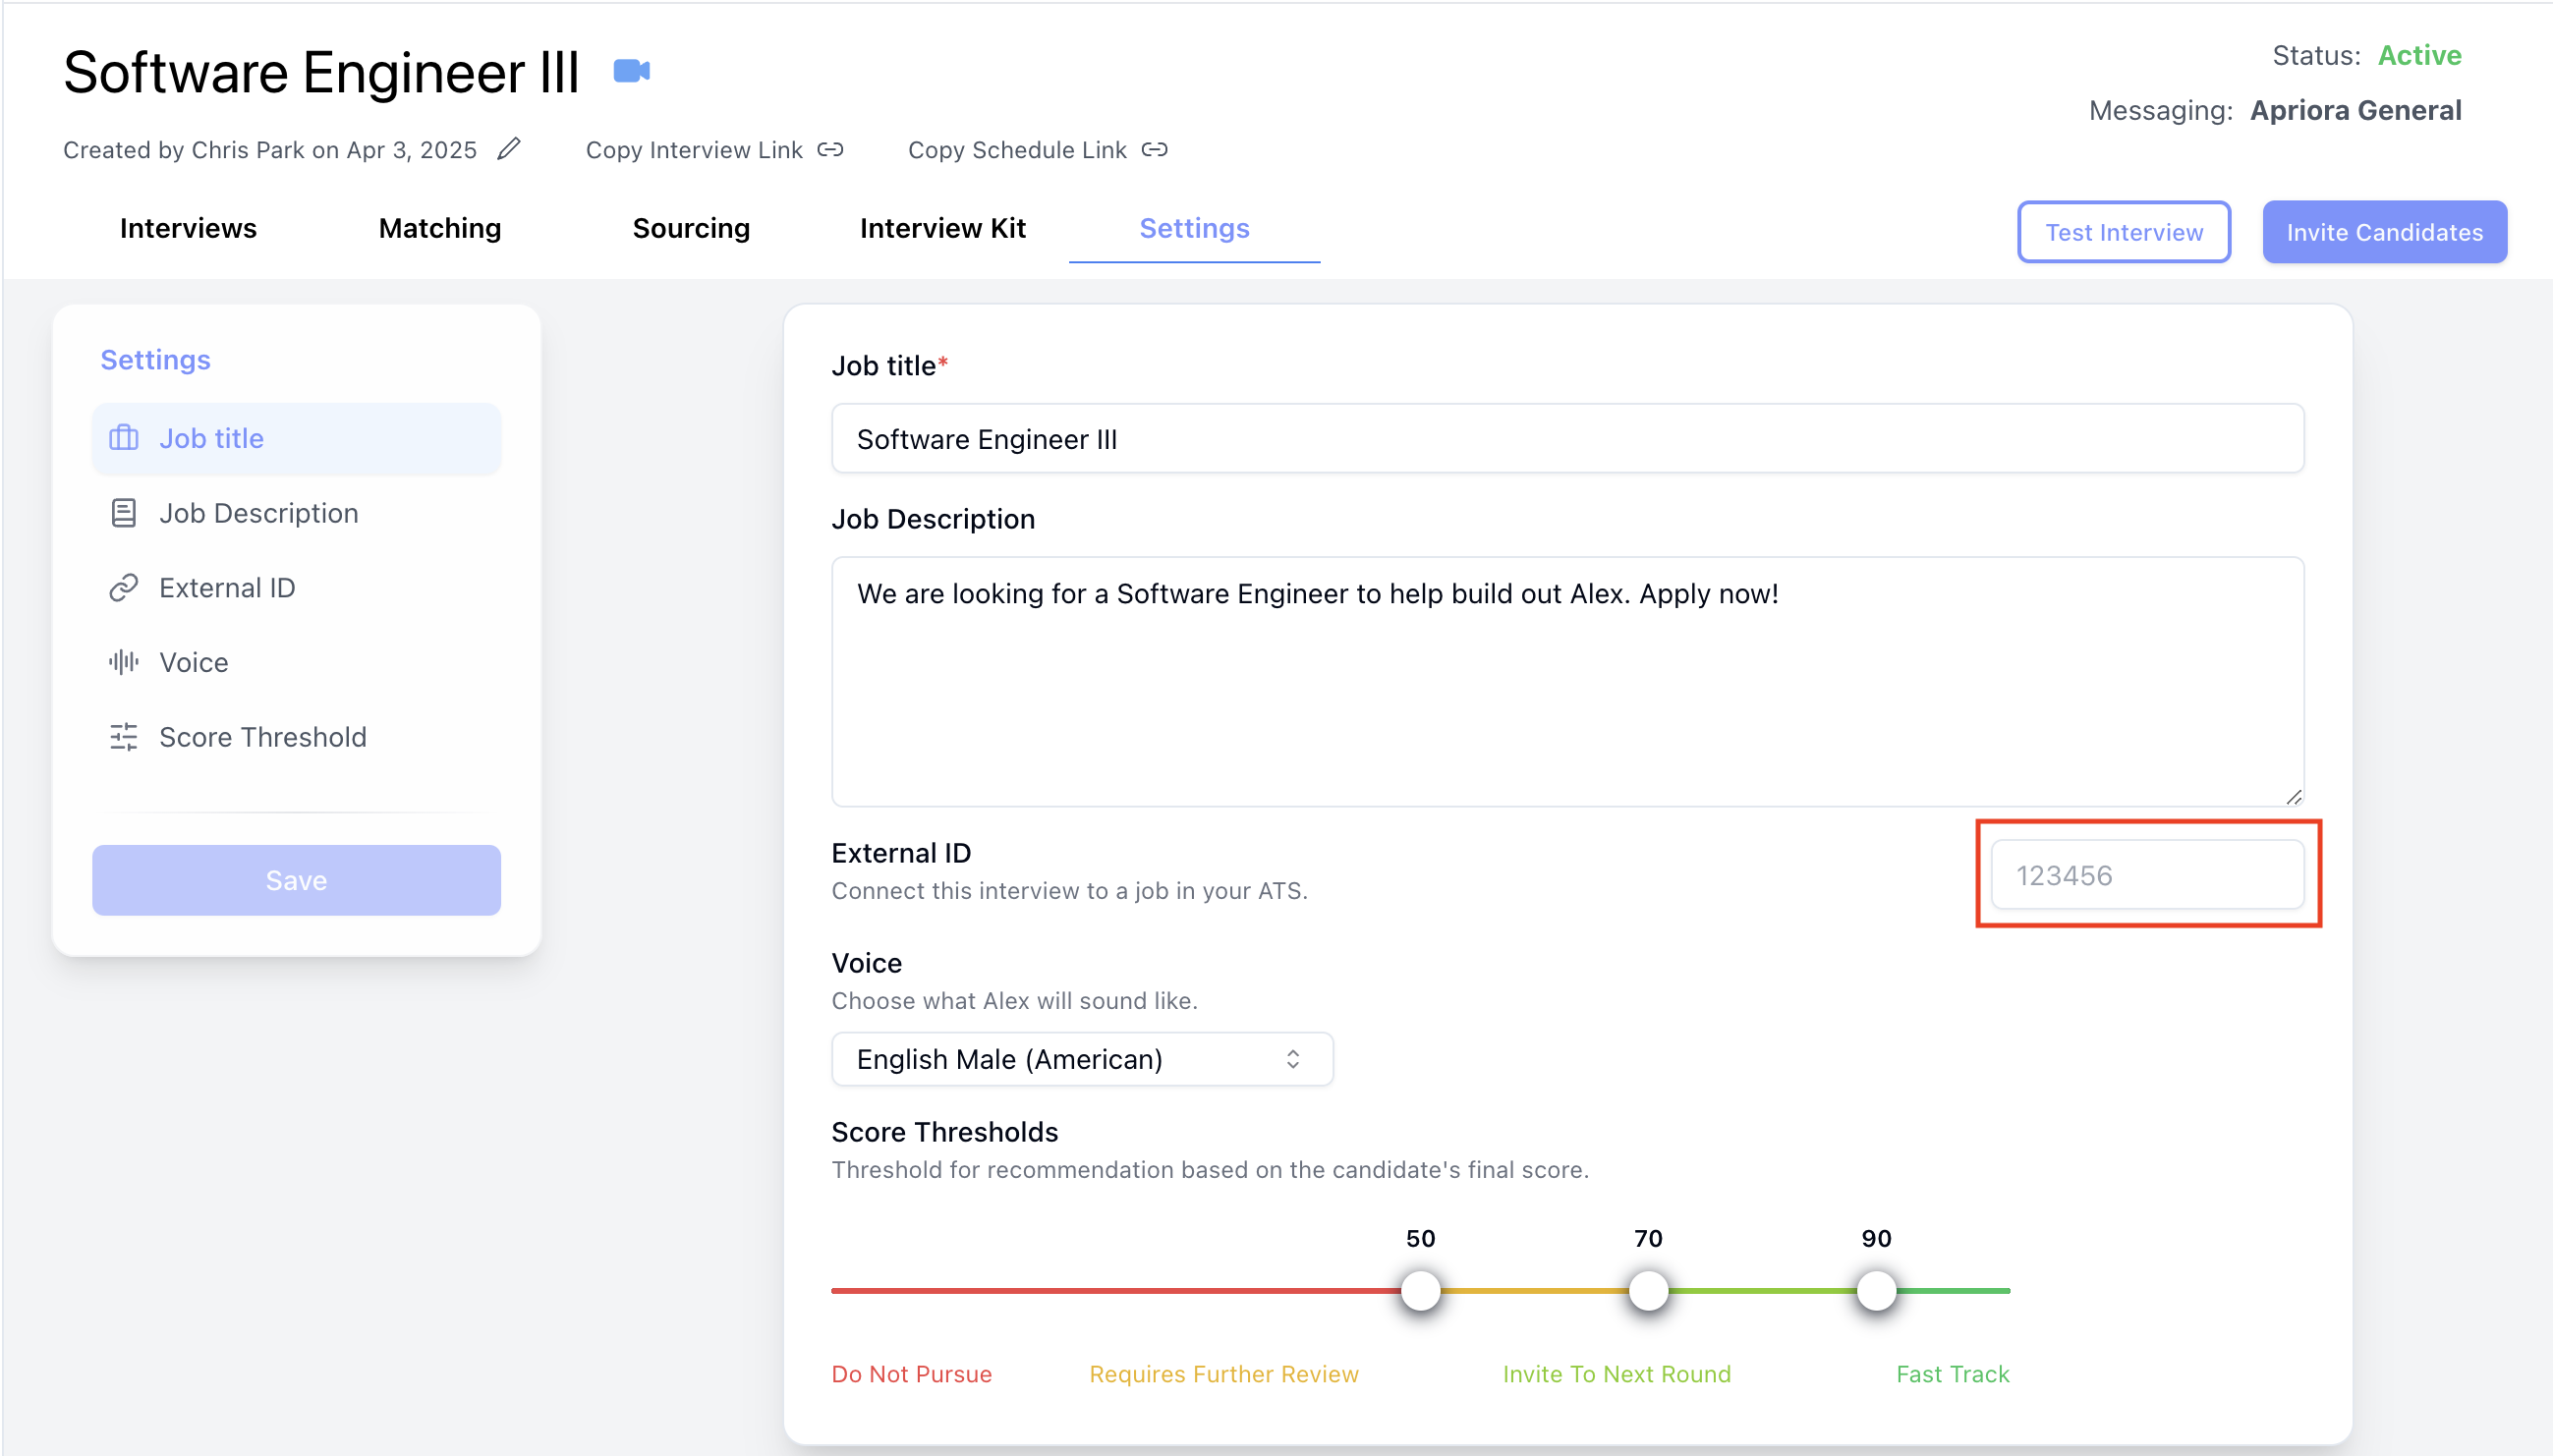Select Job Description in settings sidebar
Viewport: 2553px width, 1456px height.
[x=296, y=513]
